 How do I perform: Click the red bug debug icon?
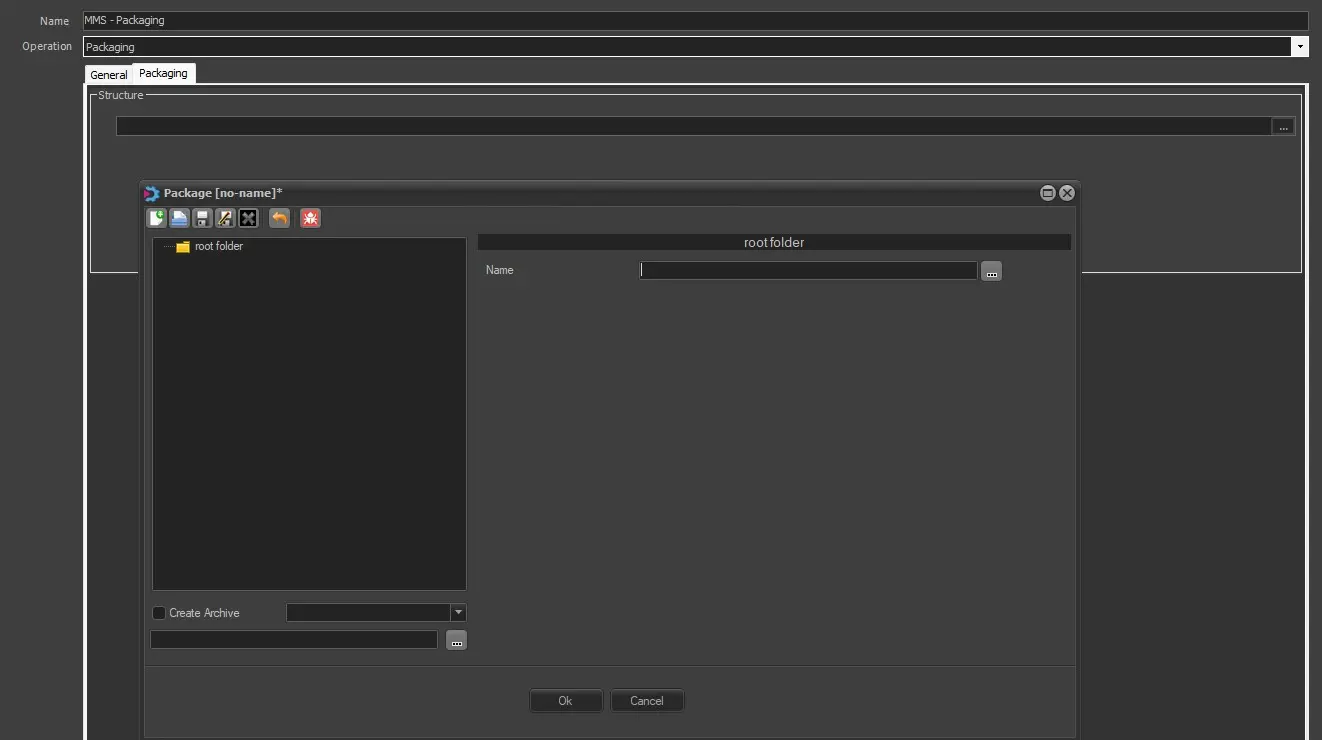click(310, 218)
